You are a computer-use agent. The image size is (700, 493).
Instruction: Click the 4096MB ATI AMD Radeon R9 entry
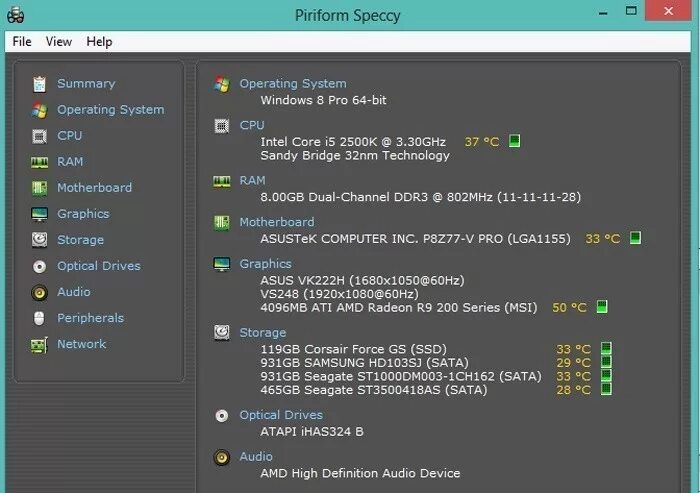(x=399, y=308)
